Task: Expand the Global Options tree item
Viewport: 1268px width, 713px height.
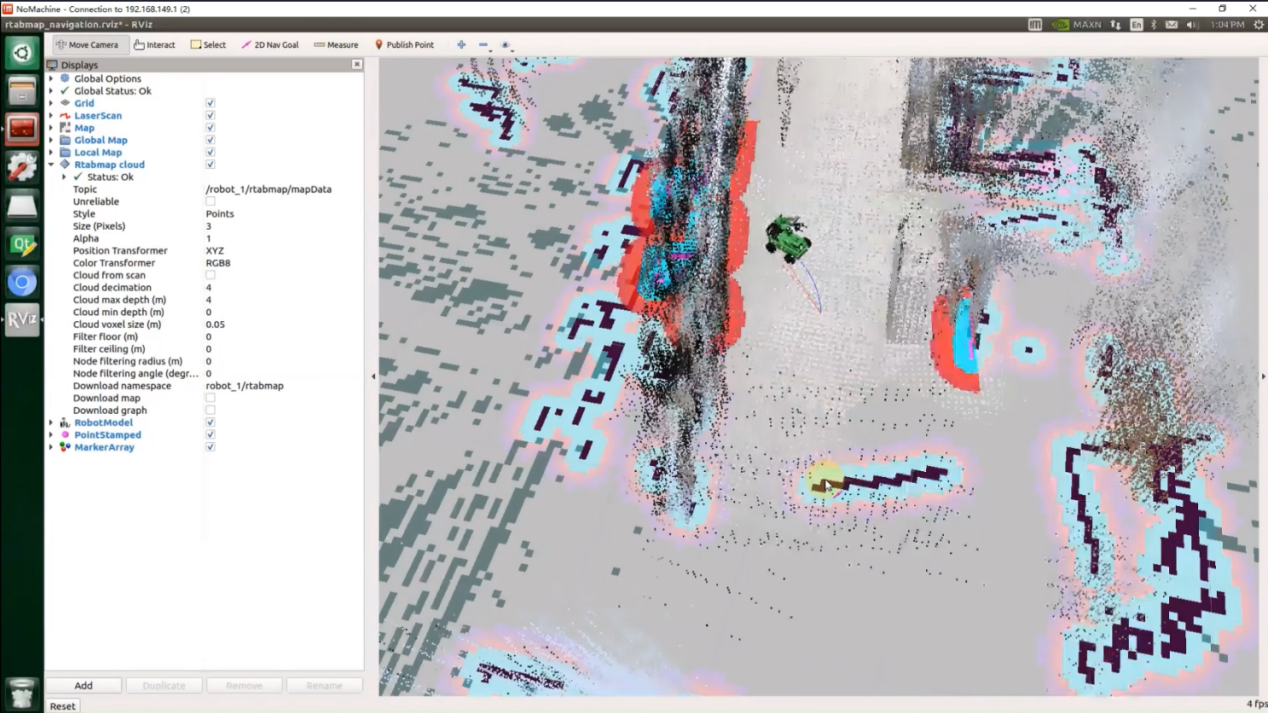Action: (51, 78)
